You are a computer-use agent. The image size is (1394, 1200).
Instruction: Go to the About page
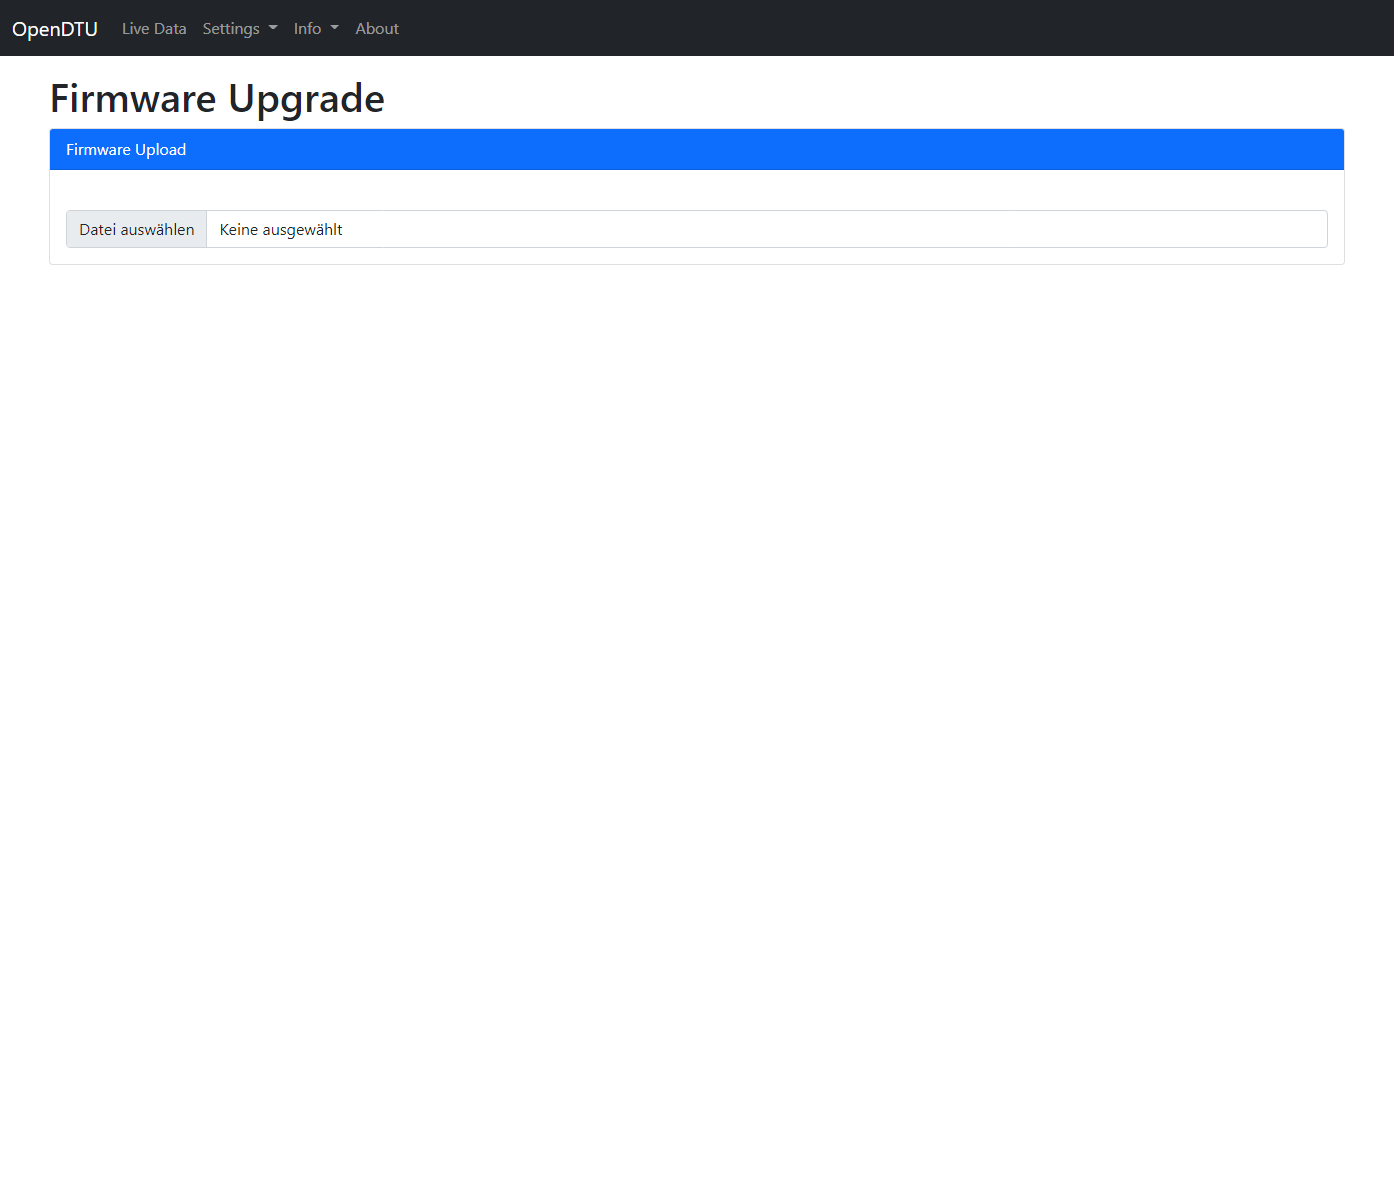point(377,29)
